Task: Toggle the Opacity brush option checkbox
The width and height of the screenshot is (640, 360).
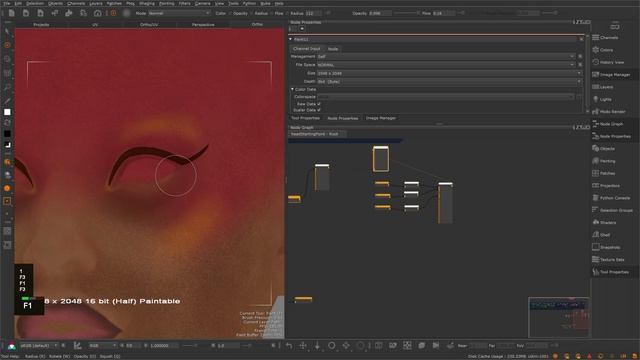Action: 251,13
